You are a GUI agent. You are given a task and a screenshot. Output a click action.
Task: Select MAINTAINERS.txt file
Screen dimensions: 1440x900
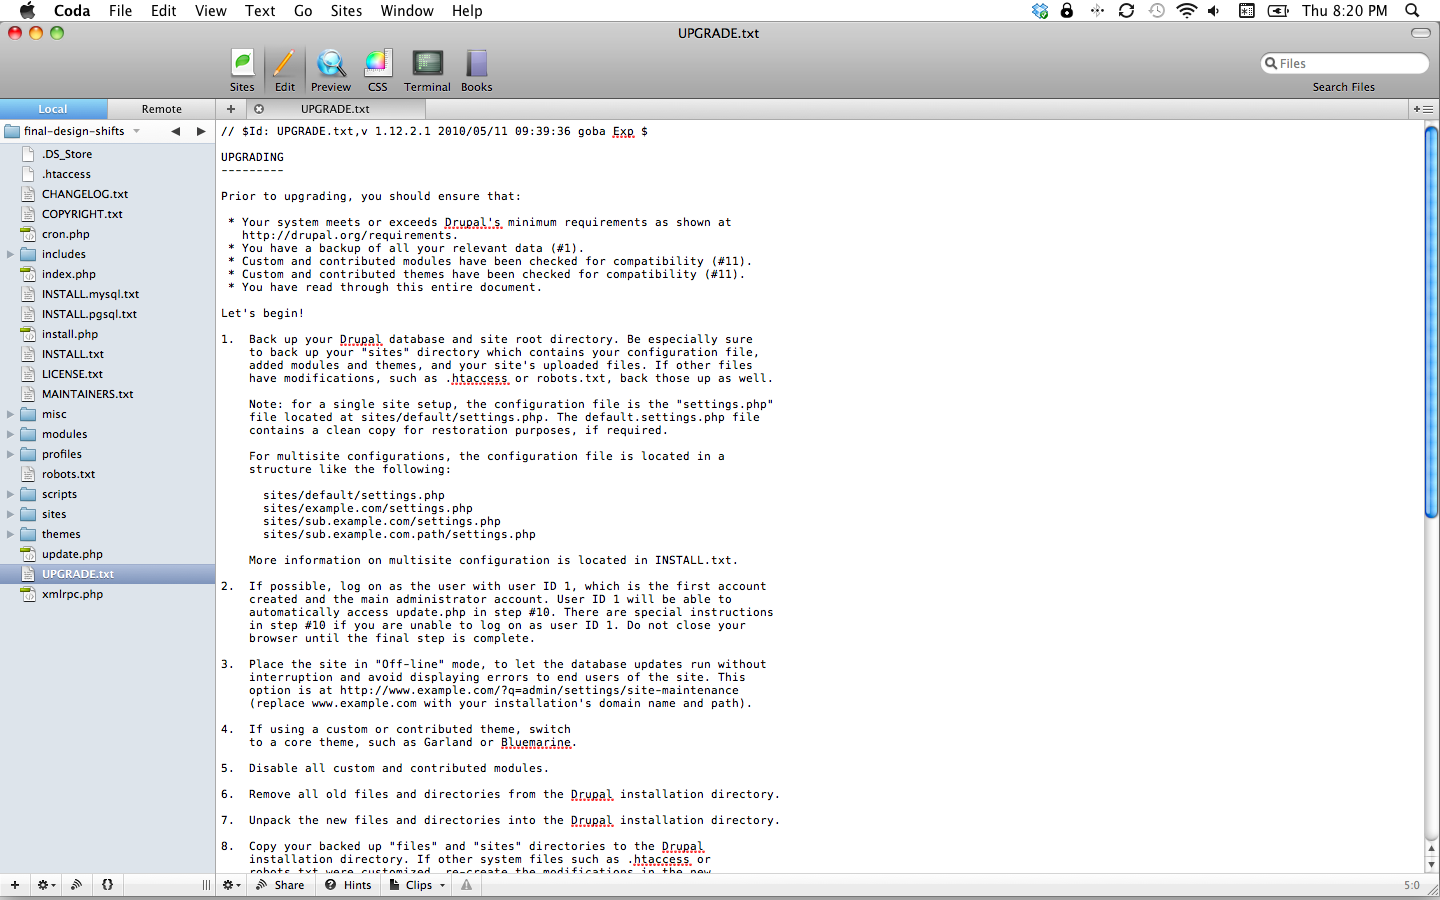(107, 394)
